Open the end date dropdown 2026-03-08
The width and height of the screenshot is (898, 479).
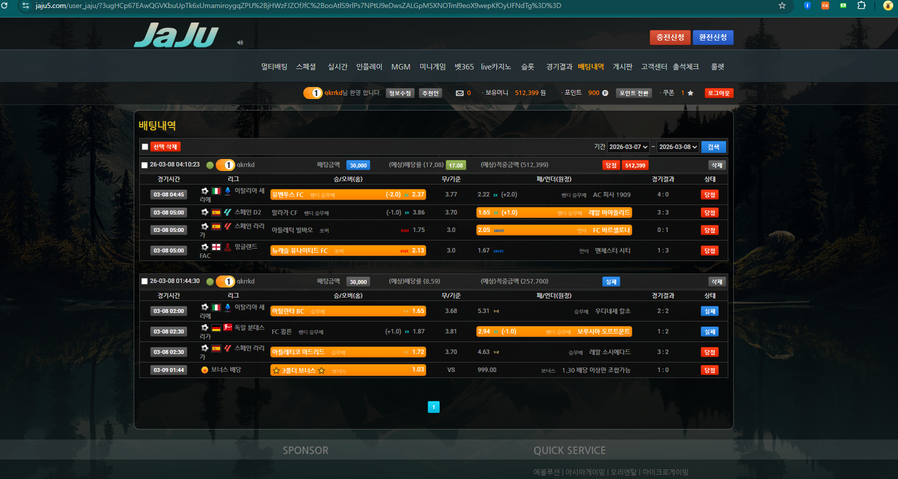[x=678, y=147]
